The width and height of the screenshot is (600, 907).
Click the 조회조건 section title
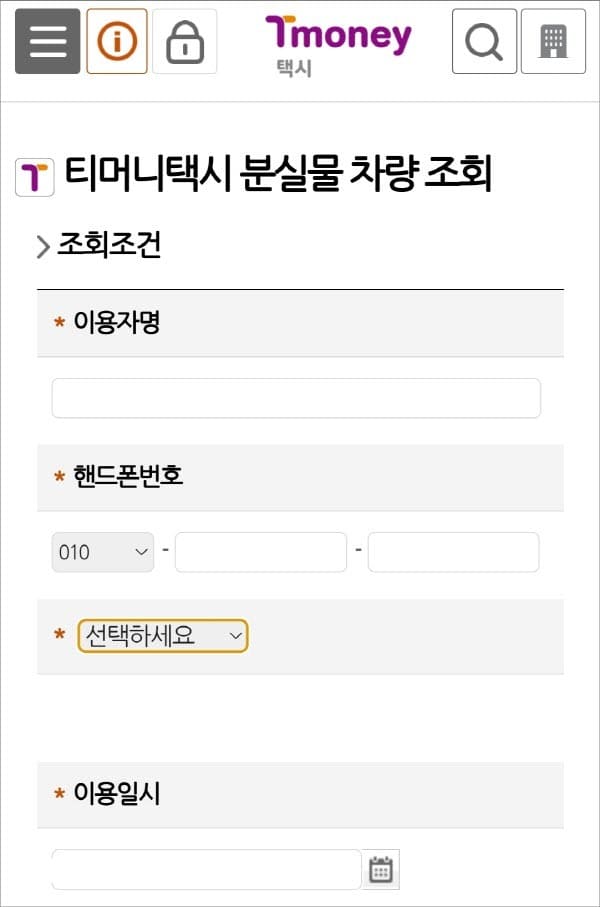point(109,245)
